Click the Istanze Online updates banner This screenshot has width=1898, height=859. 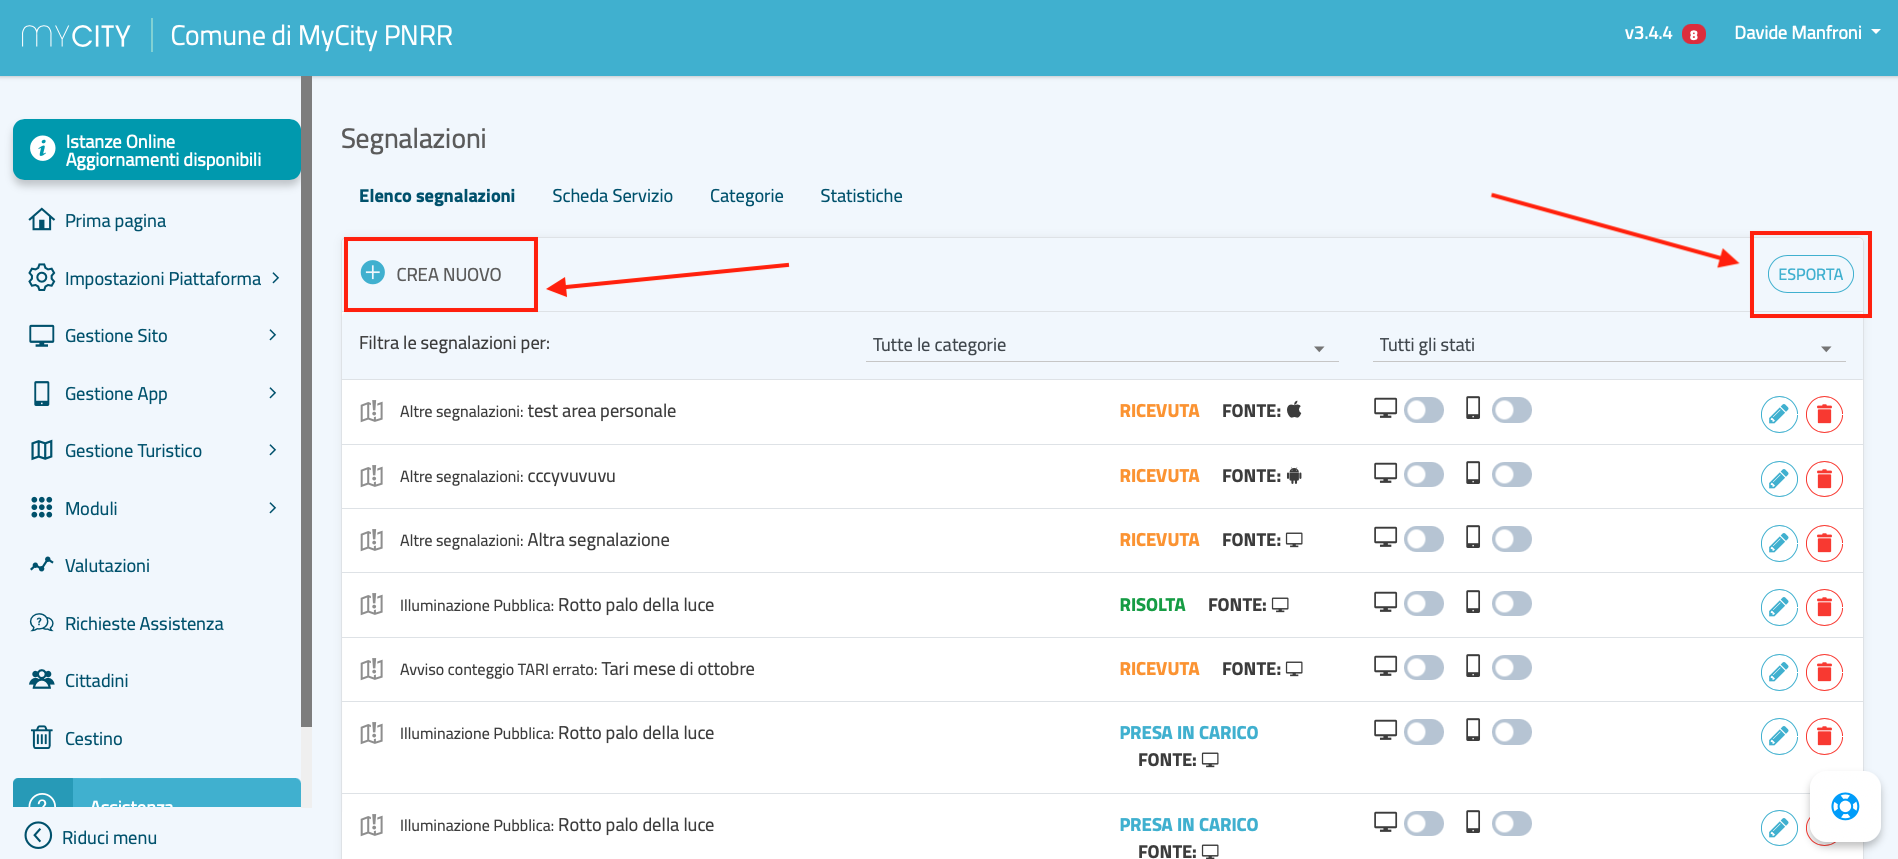(157, 150)
